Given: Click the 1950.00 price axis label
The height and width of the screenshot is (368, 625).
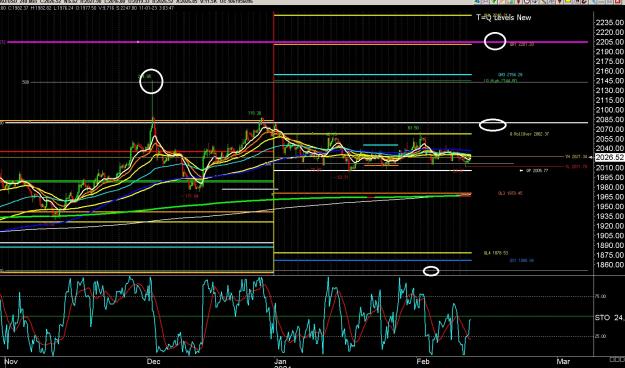Looking at the screenshot, I should tap(610, 207).
